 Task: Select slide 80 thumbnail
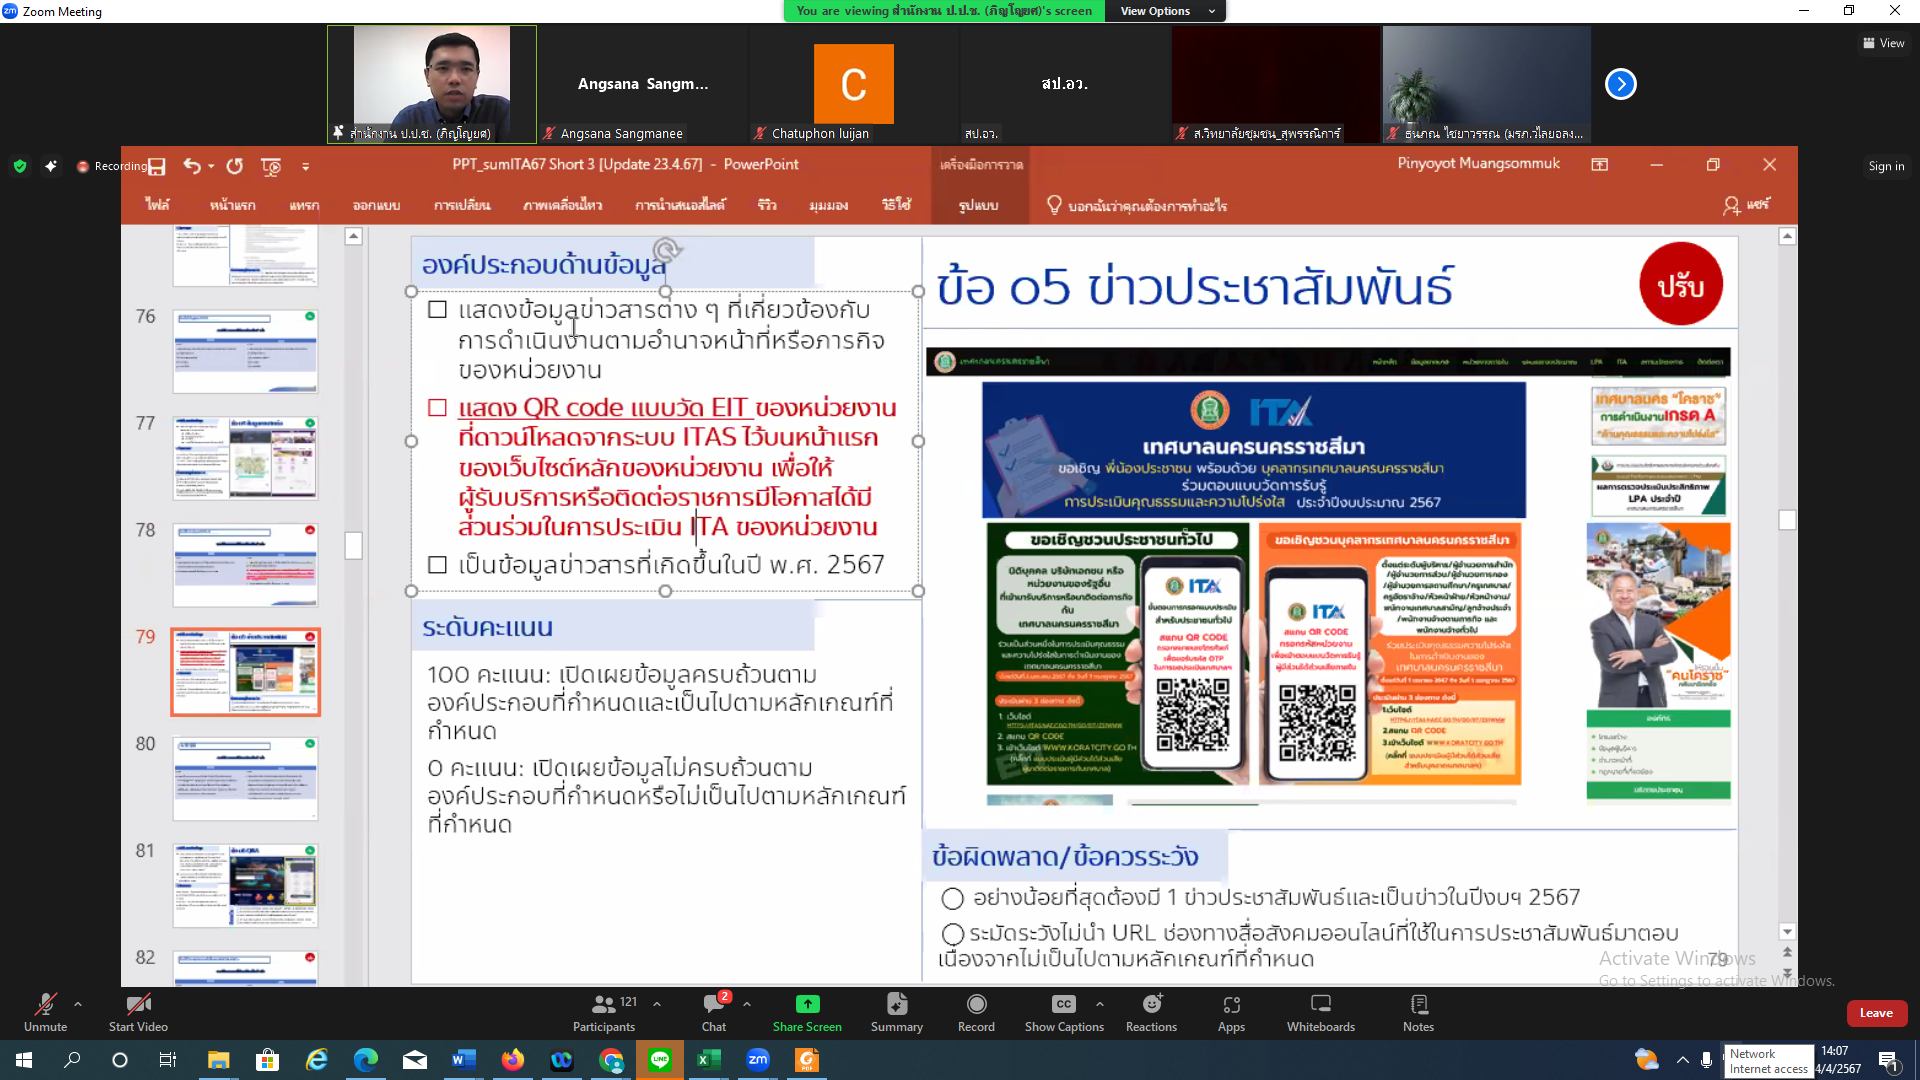point(245,779)
